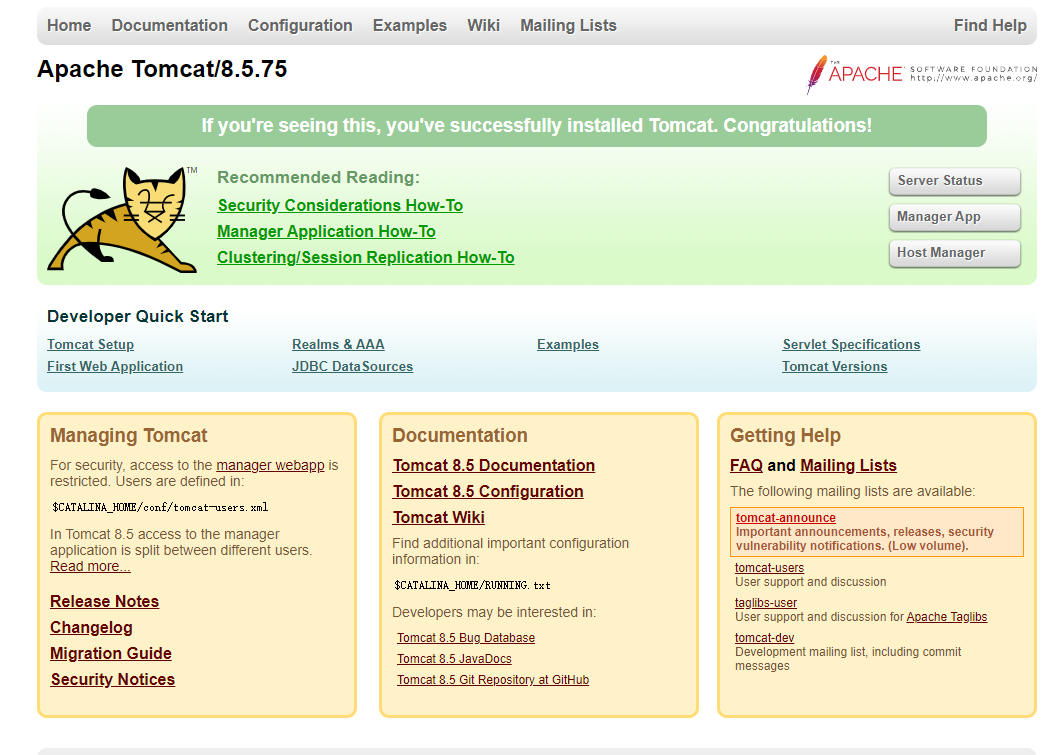Open Examples link under Developer Quick Start
The width and height of the screenshot is (1062, 755).
coord(568,344)
